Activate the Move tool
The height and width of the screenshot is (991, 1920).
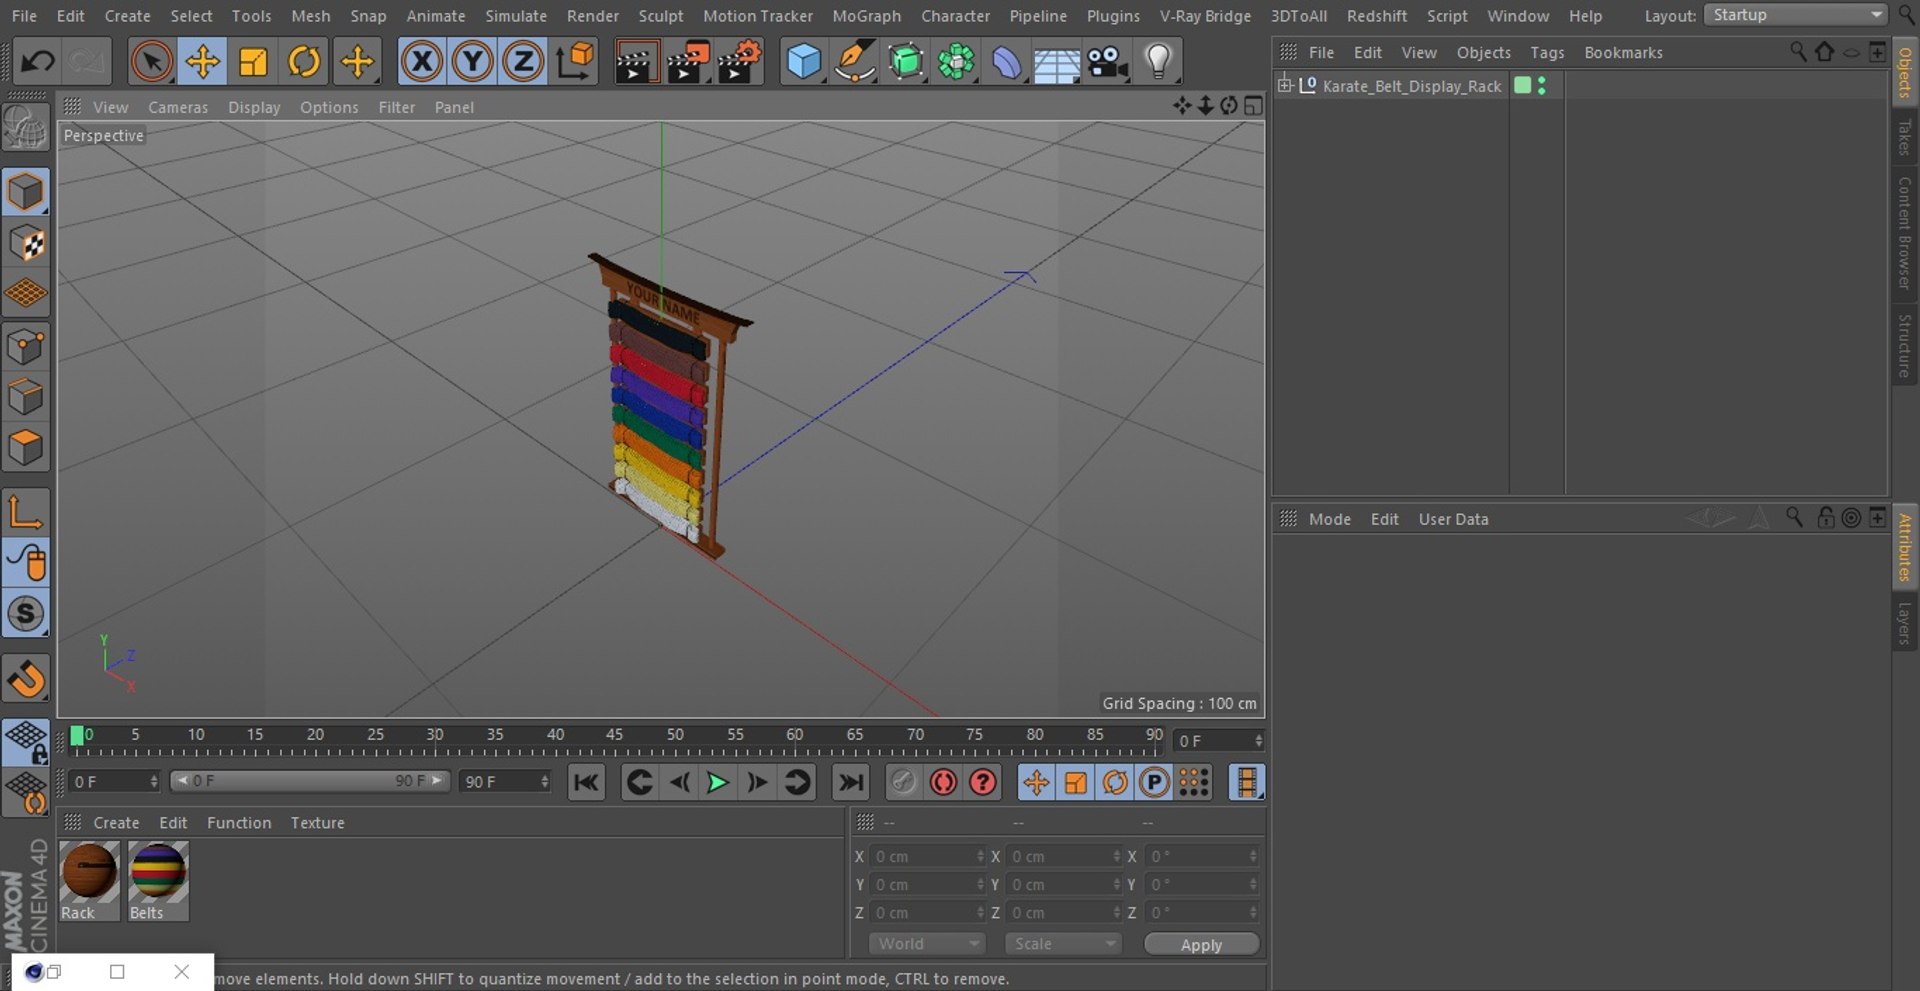(202, 62)
